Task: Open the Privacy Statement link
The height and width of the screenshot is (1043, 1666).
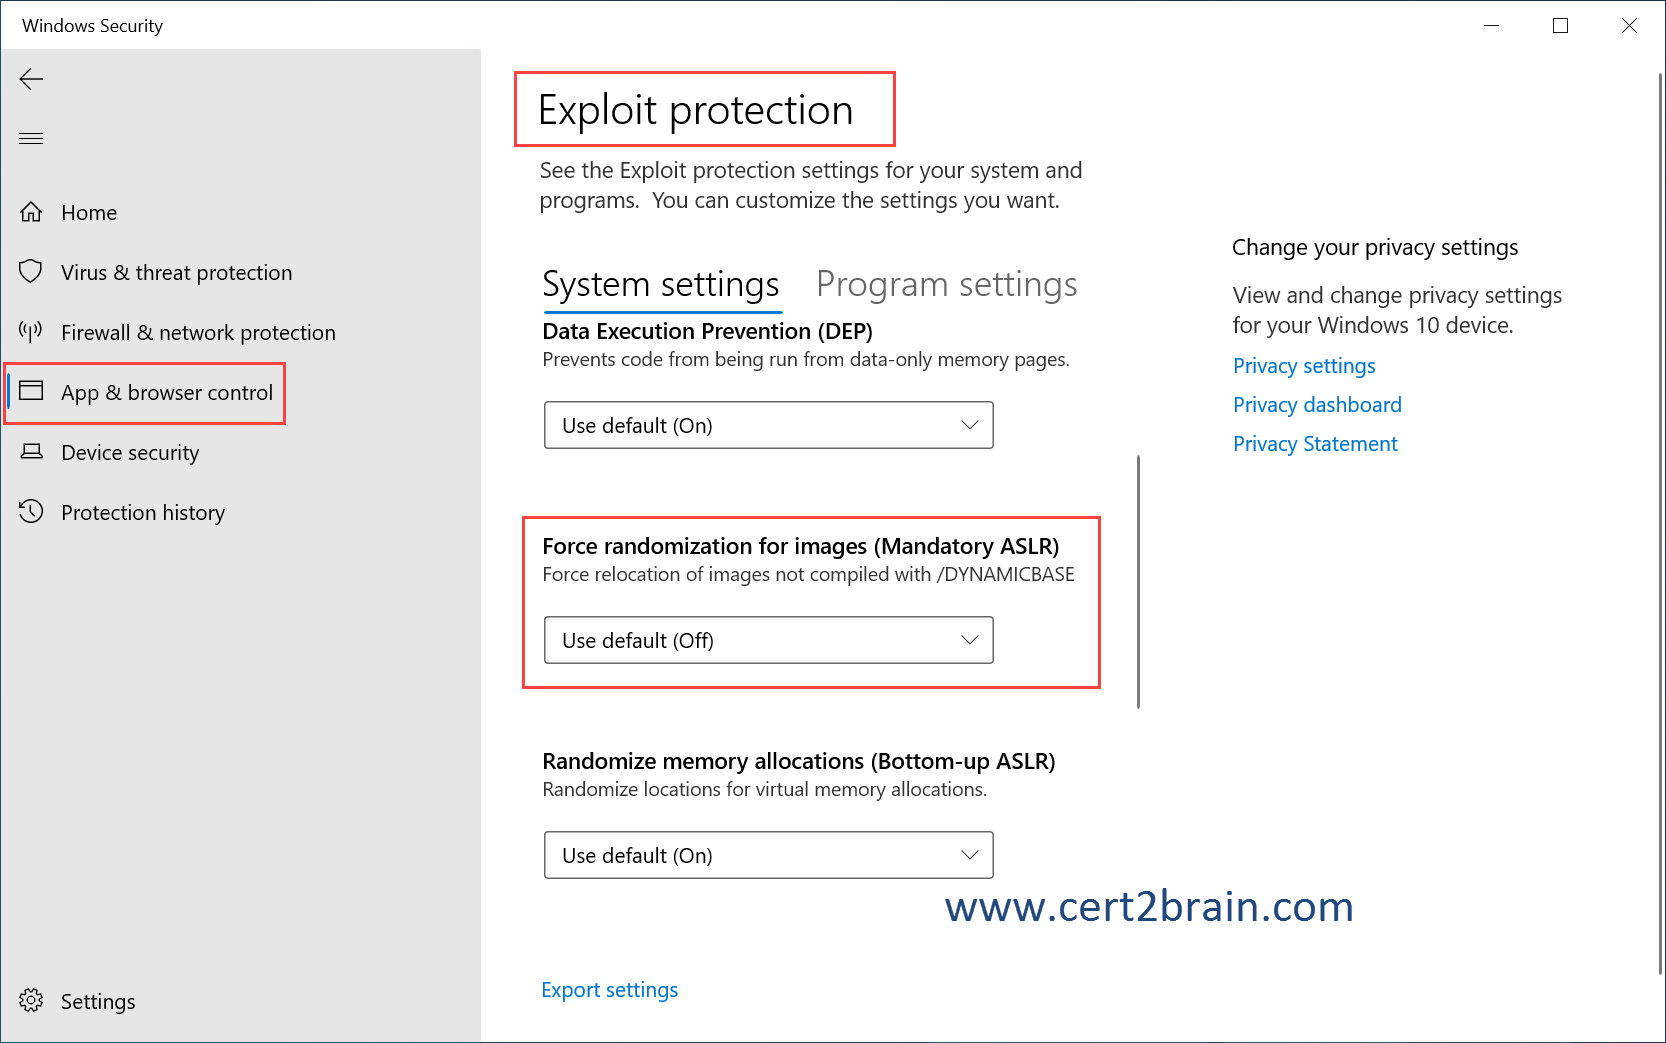Action: 1314,444
